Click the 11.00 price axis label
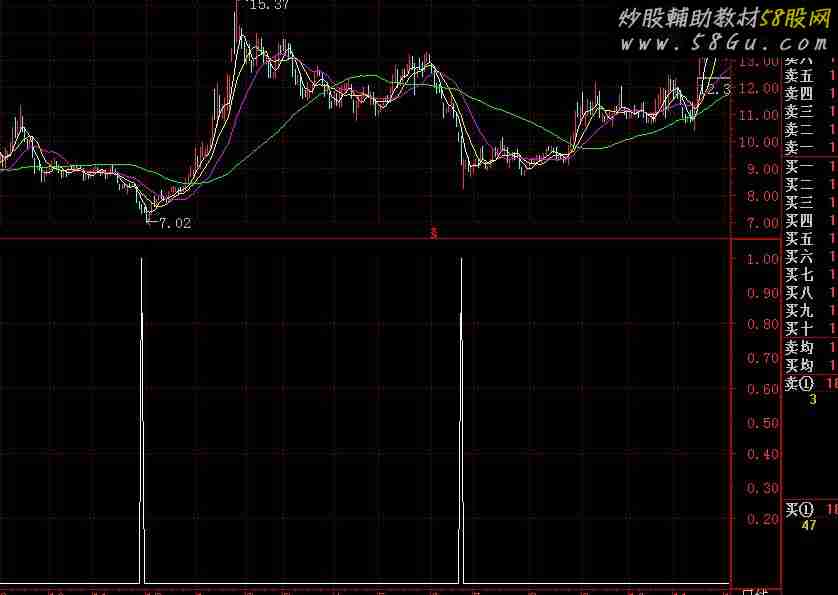 tap(758, 115)
